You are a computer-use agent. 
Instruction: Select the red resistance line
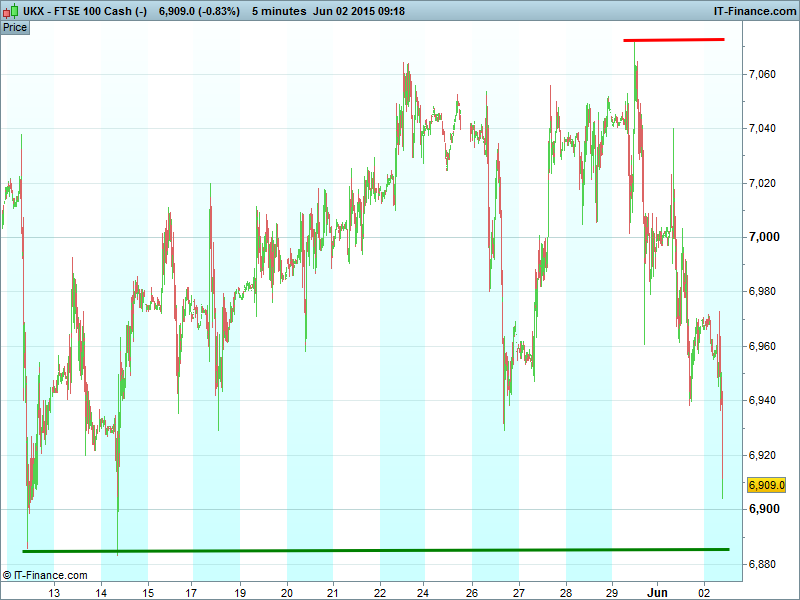[x=673, y=40]
